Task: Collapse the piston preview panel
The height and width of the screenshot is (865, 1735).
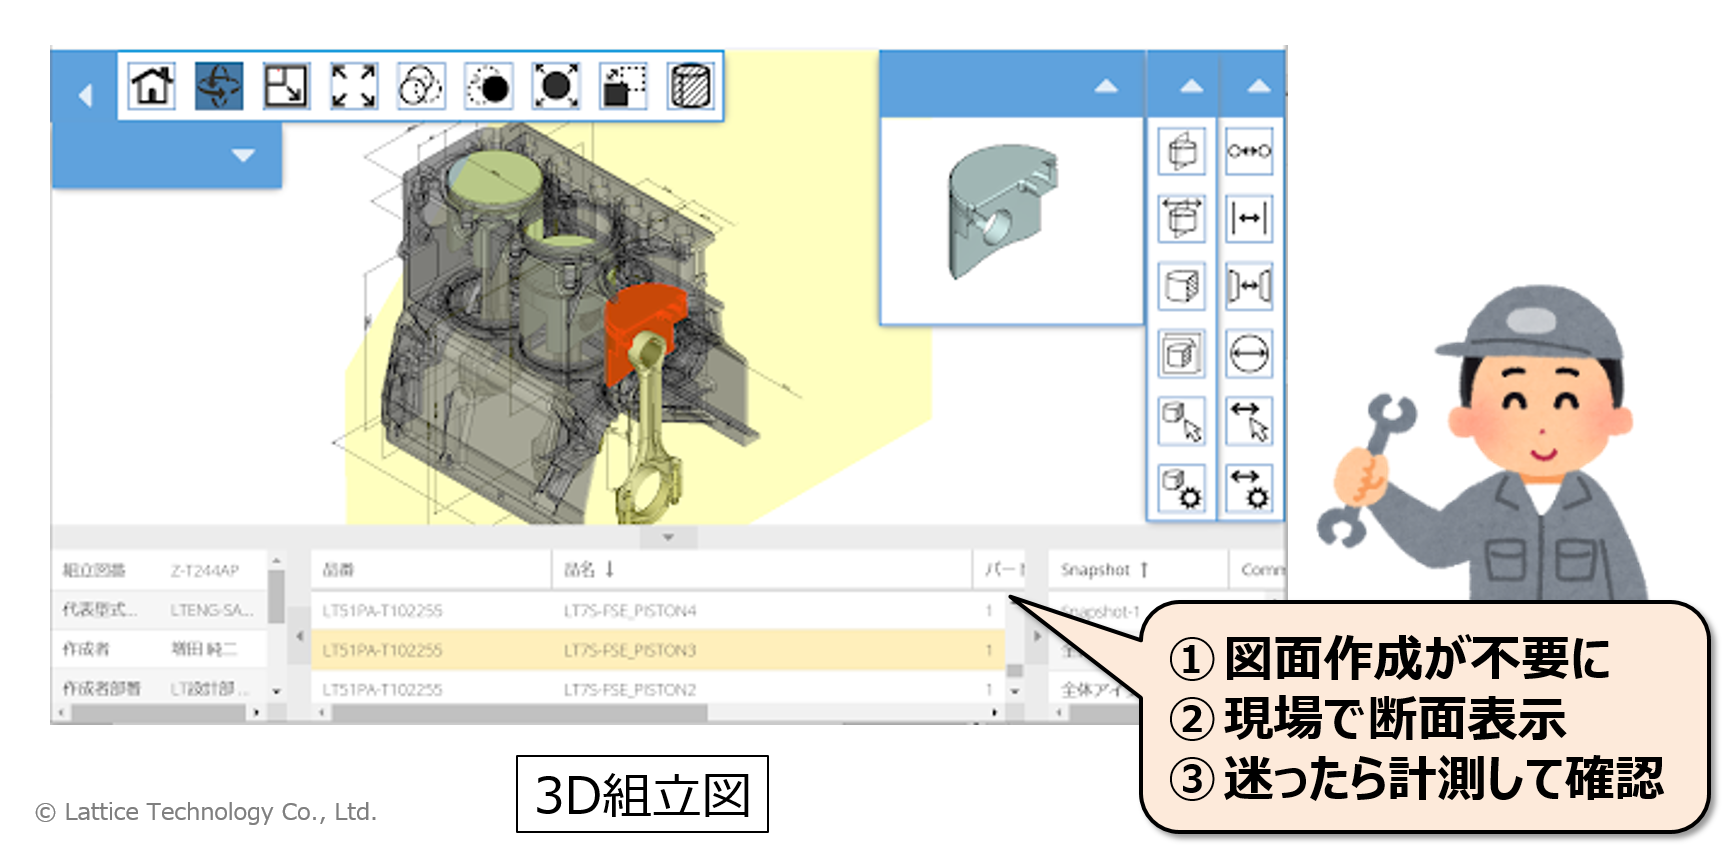Action: 1106,86
